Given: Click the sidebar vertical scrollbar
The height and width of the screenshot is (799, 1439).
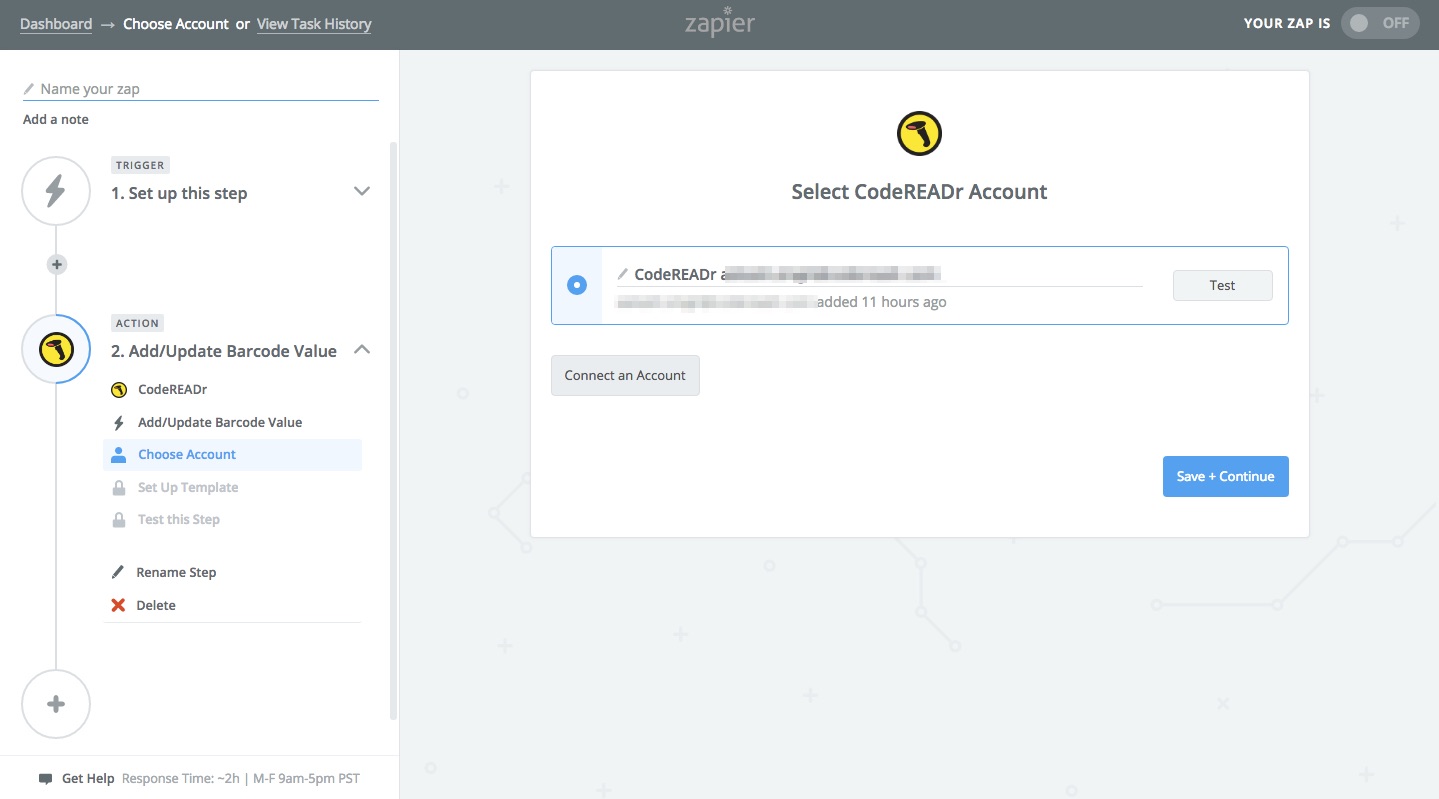Looking at the screenshot, I should click(393, 430).
